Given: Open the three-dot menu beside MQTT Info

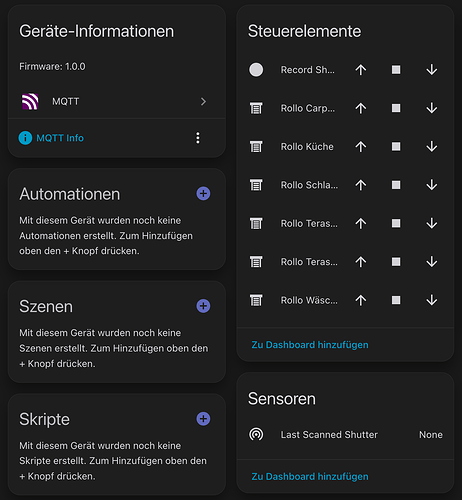Looking at the screenshot, I should (198, 138).
